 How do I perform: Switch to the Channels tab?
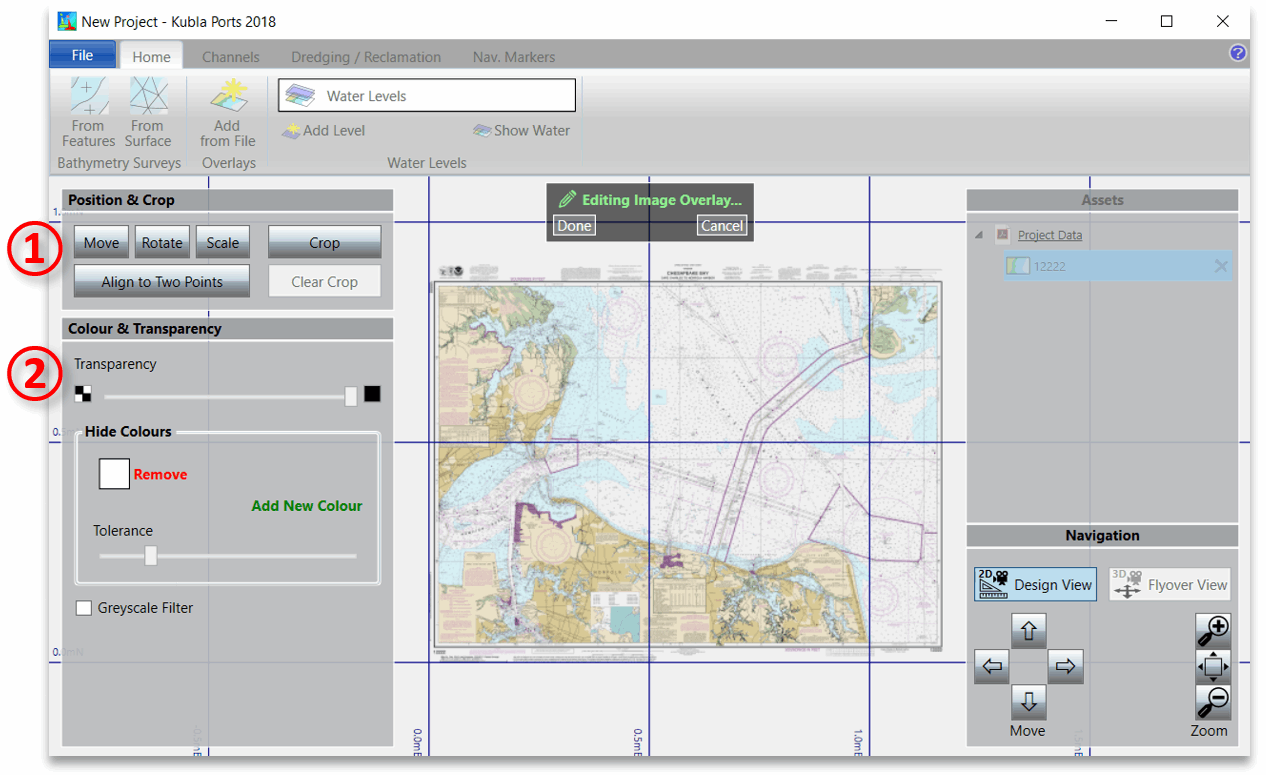point(230,57)
